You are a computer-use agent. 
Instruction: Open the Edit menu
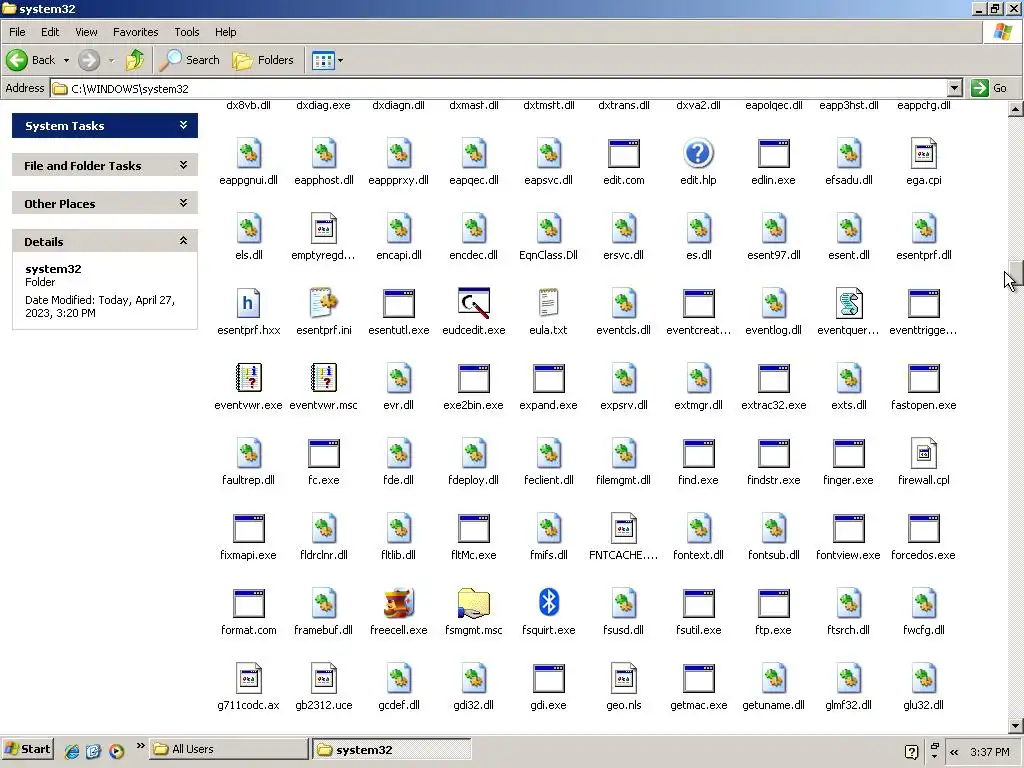50,32
